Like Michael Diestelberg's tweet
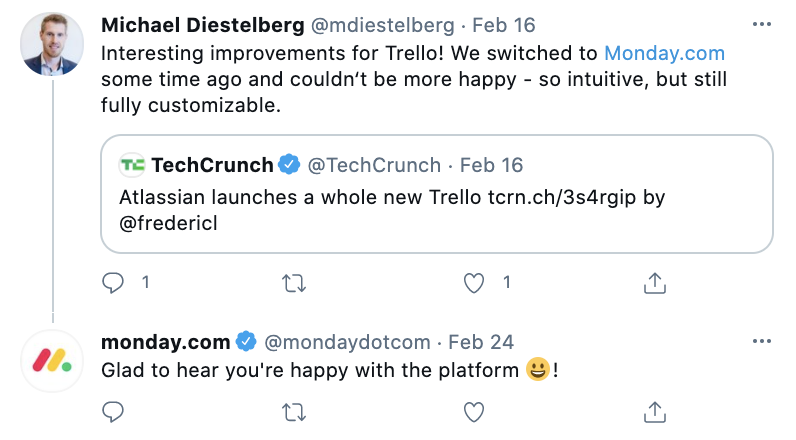 pos(474,283)
